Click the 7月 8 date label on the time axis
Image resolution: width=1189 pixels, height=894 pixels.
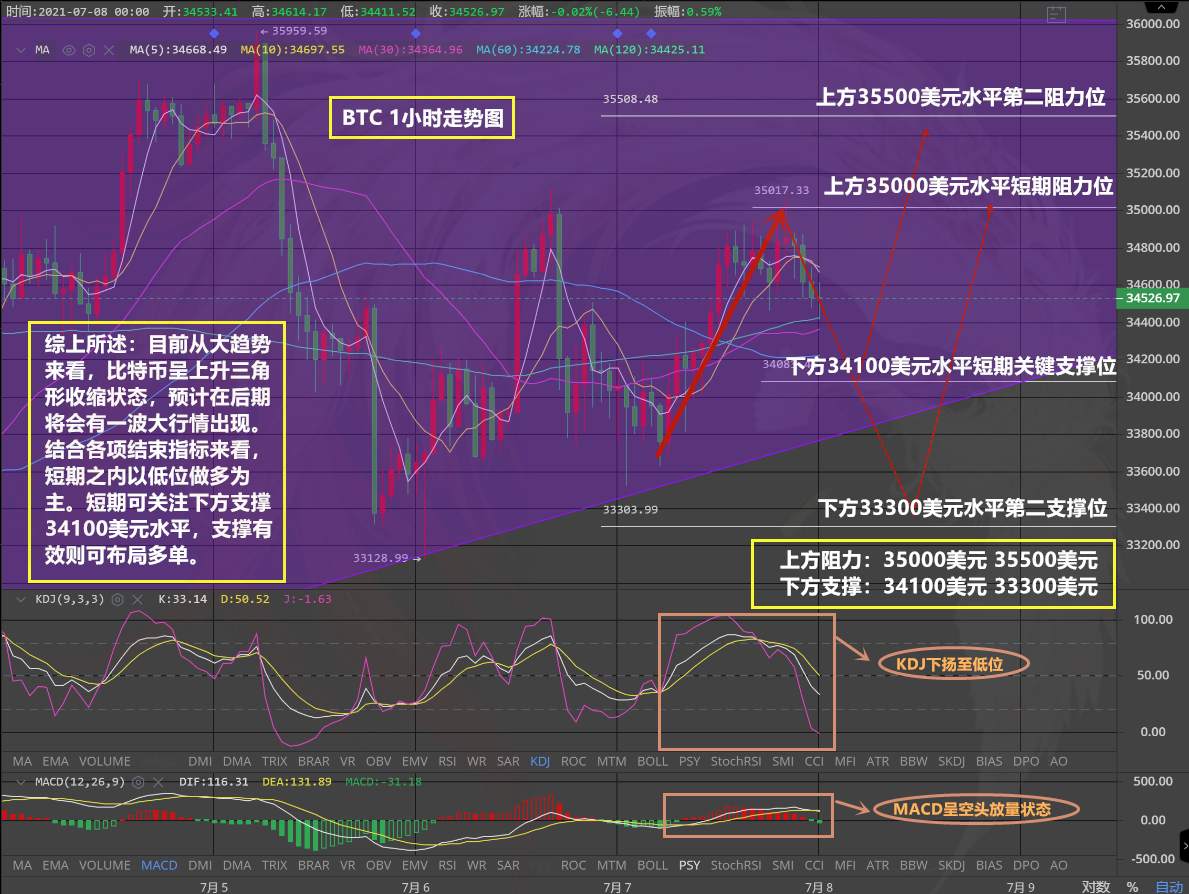pyautogui.click(x=819, y=886)
